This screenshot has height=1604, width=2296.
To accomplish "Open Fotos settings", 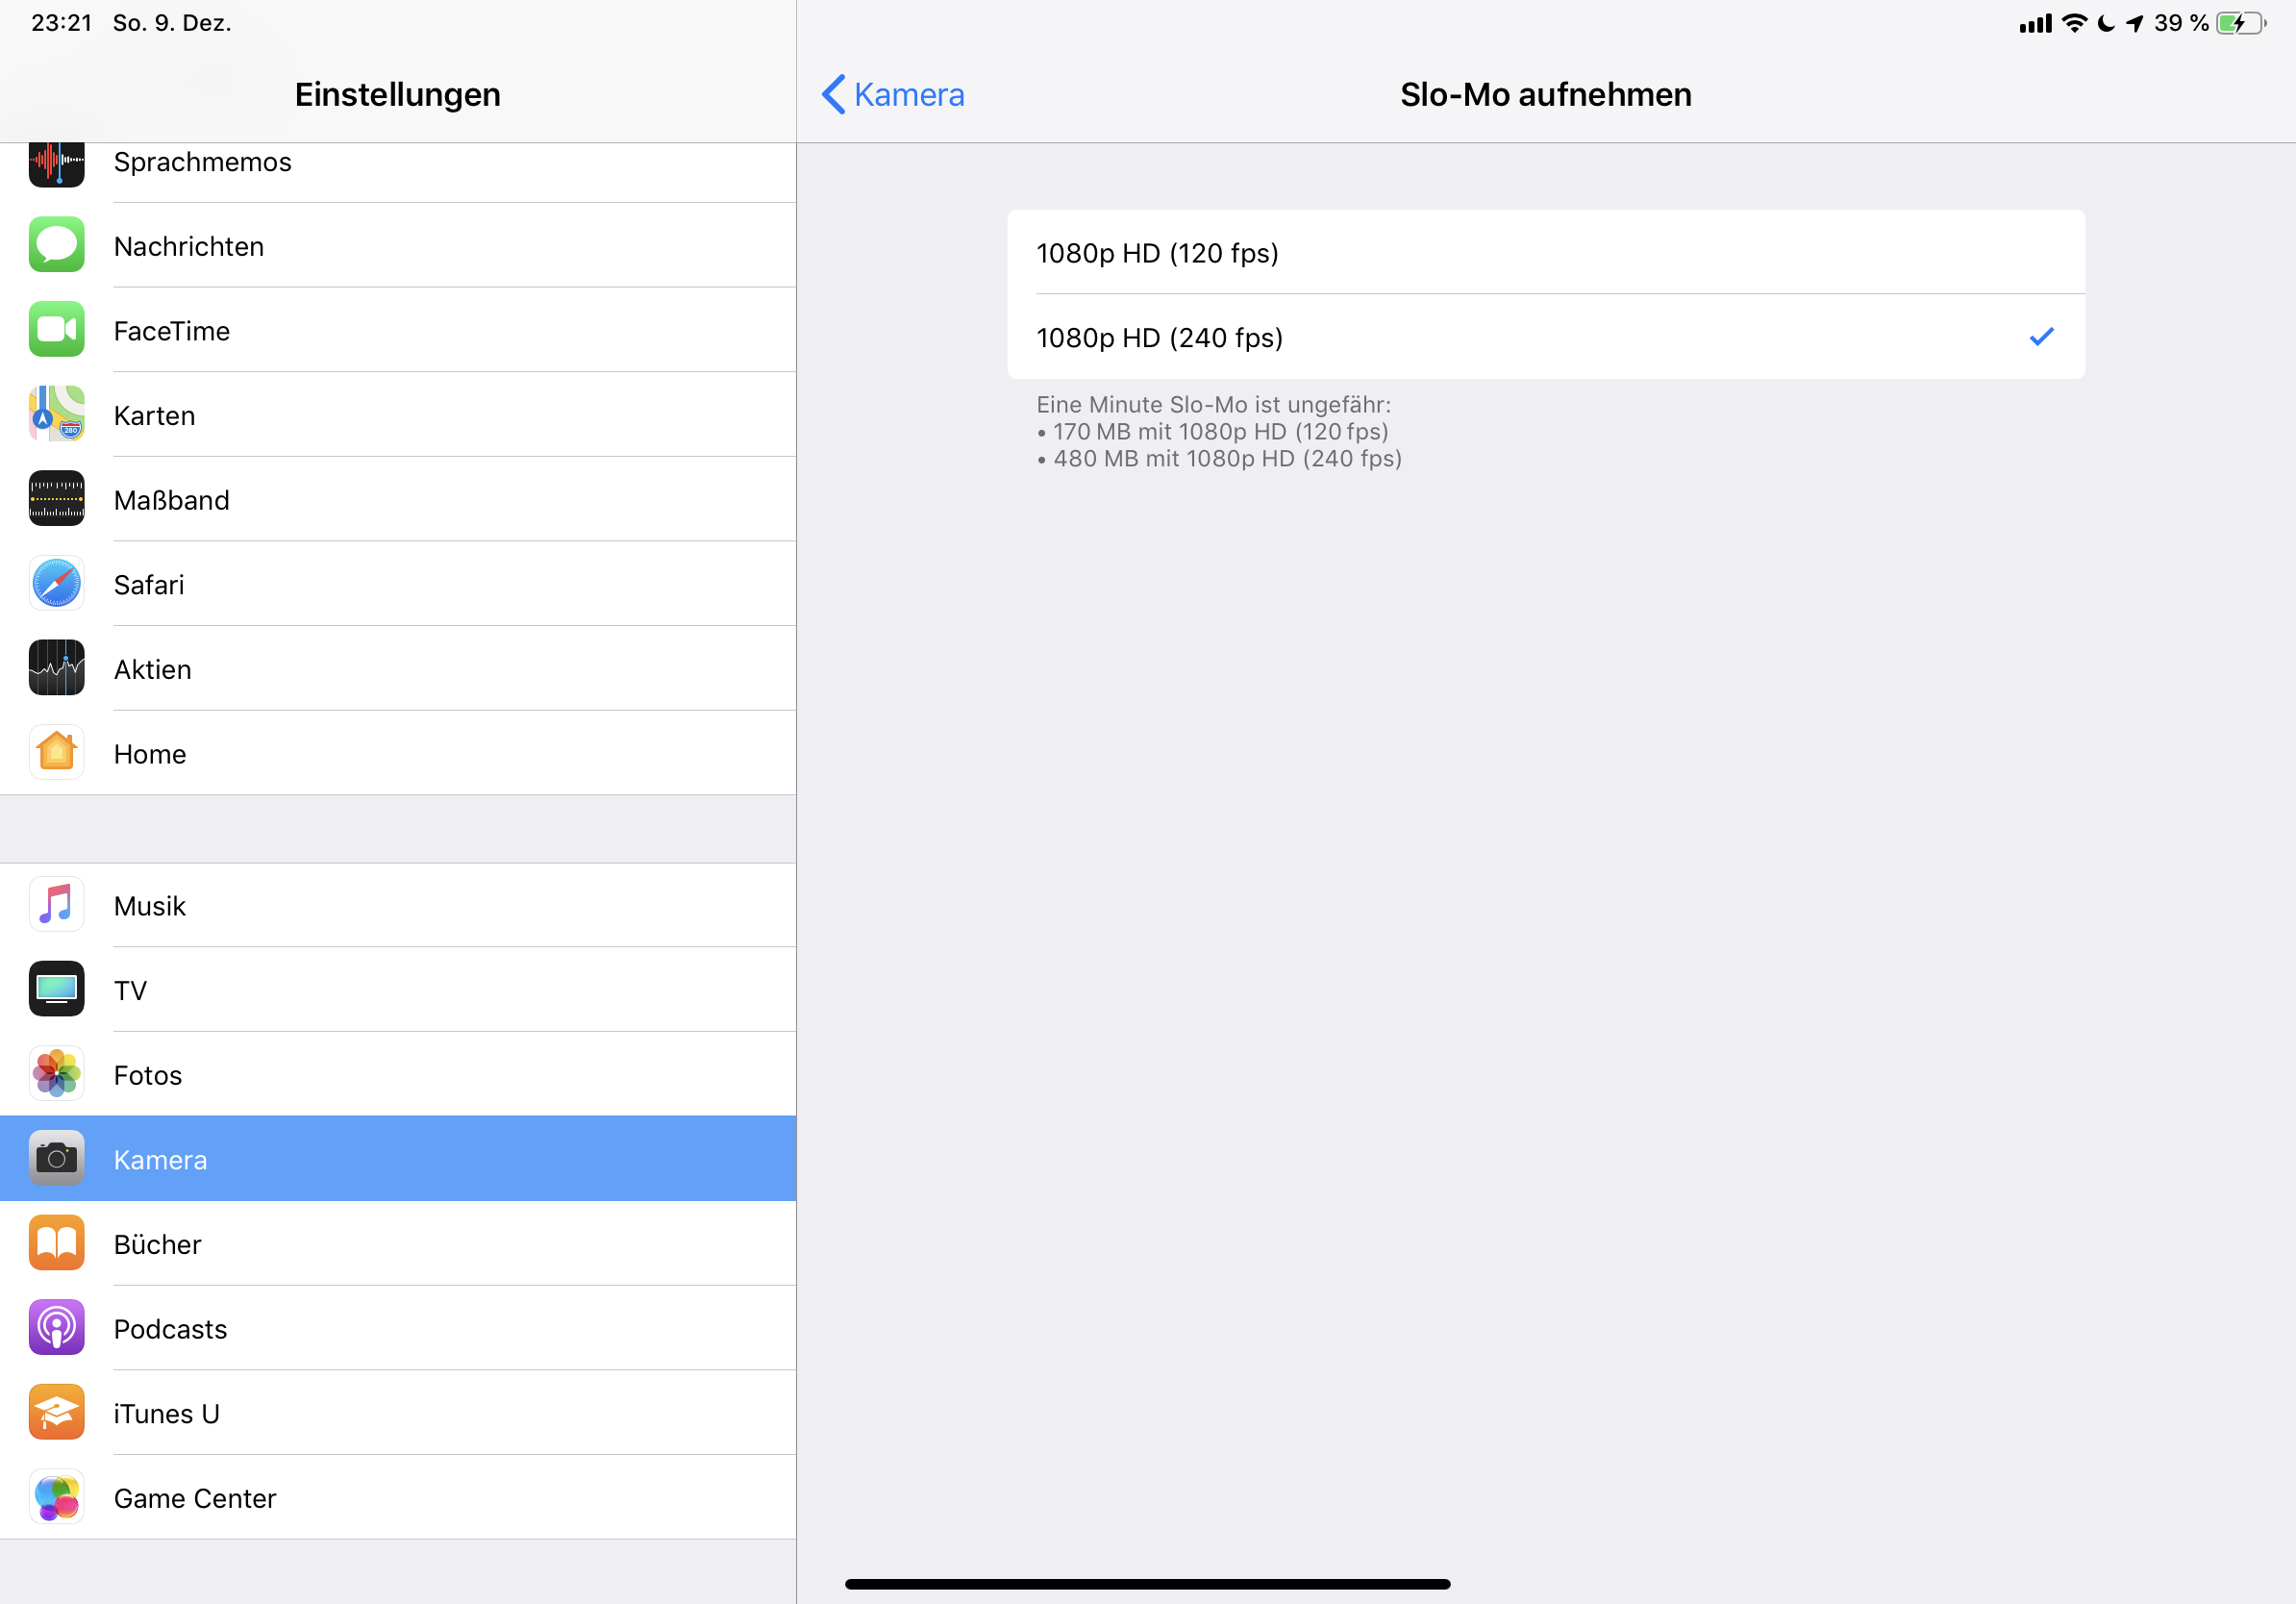I will pos(398,1075).
